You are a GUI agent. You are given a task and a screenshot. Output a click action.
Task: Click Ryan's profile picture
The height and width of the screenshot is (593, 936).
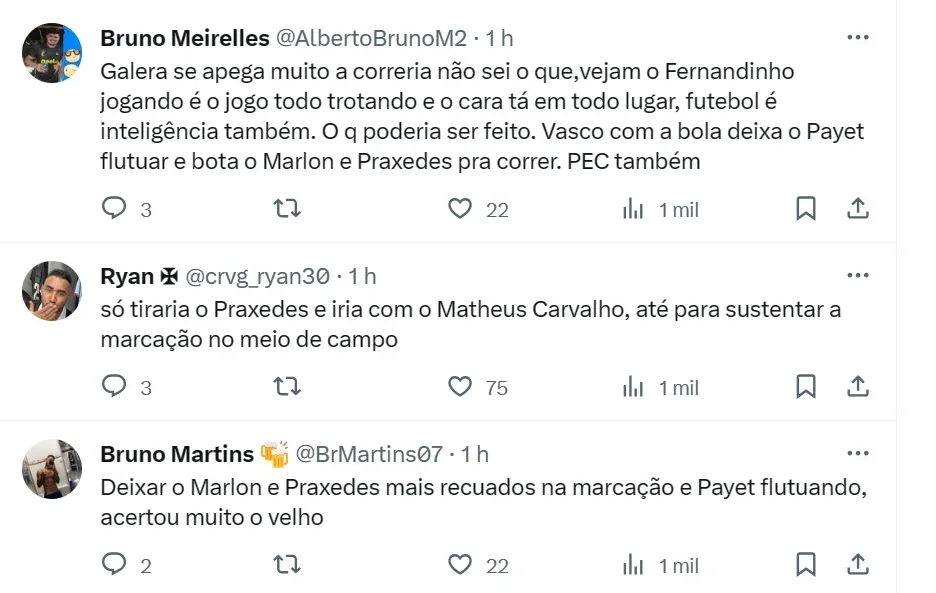(52, 291)
